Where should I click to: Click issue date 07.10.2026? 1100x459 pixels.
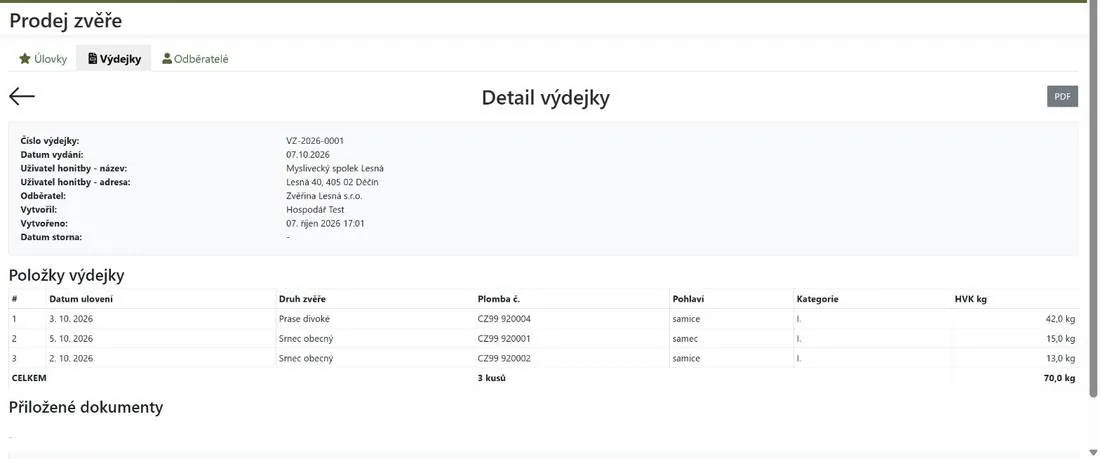click(x=308, y=154)
